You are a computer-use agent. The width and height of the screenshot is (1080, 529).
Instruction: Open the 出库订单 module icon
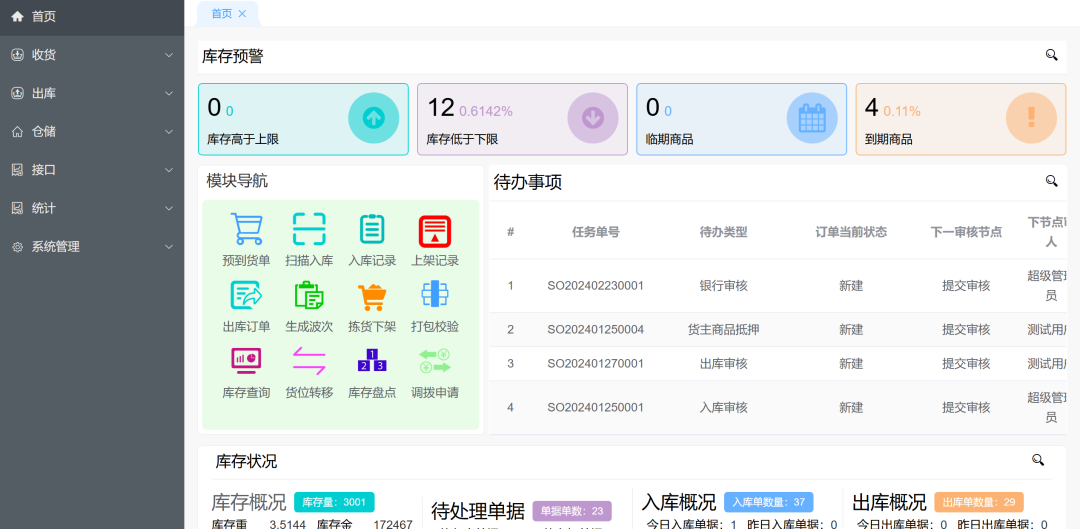coord(246,296)
